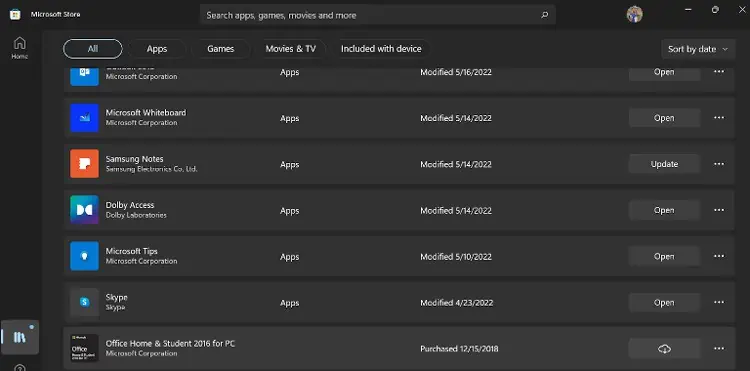Open the user profile avatar
This screenshot has height=371, width=750.
click(634, 14)
